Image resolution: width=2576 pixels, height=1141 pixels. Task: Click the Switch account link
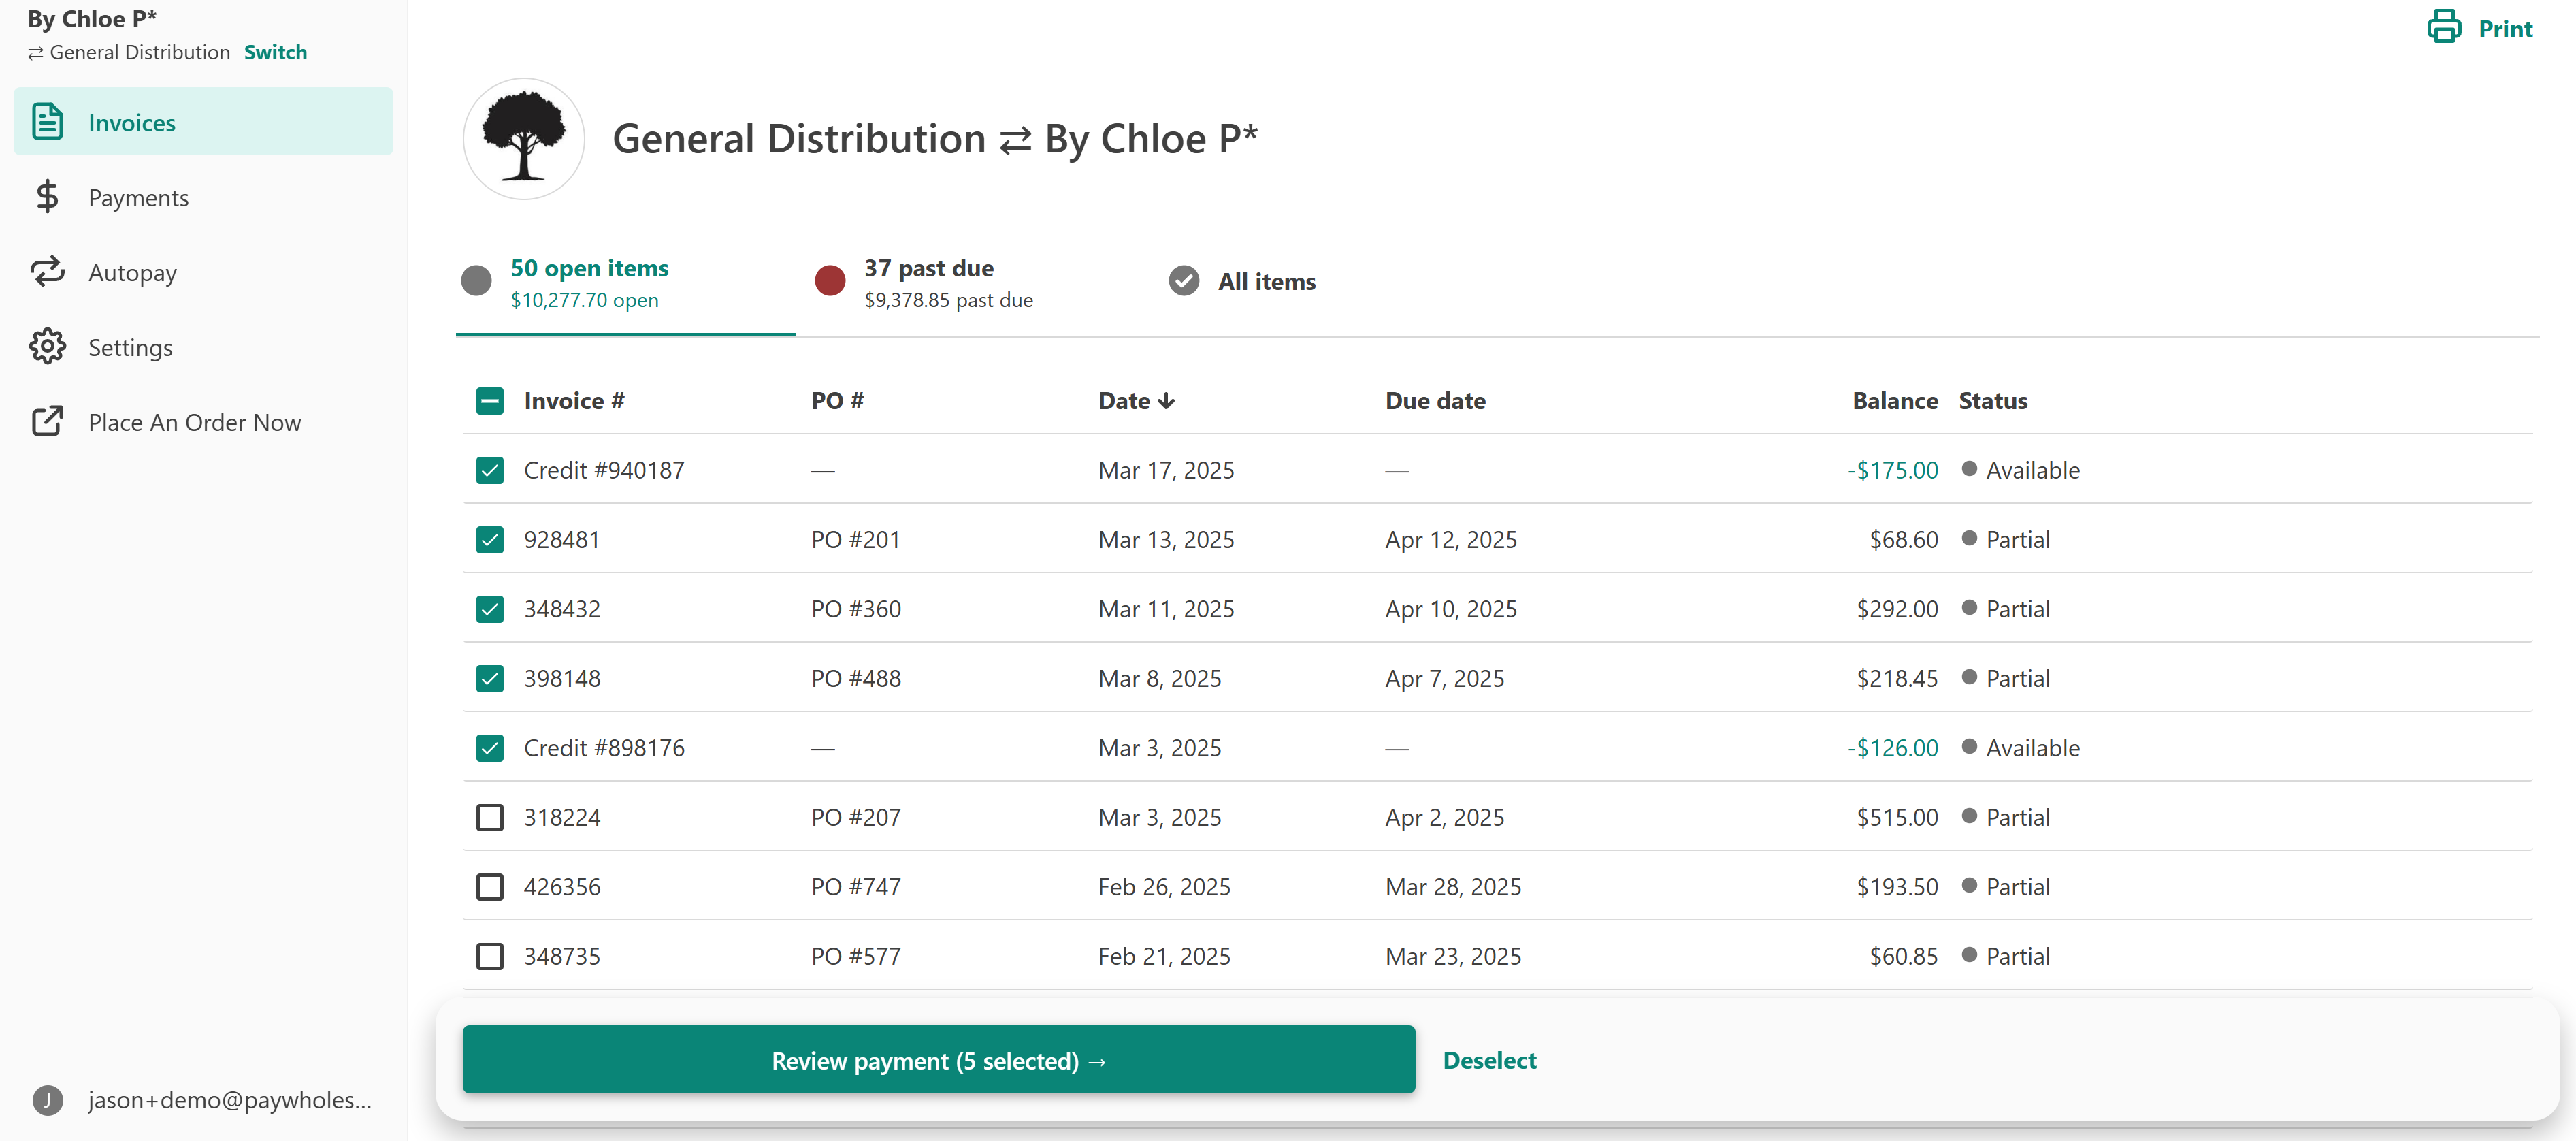coord(275,52)
